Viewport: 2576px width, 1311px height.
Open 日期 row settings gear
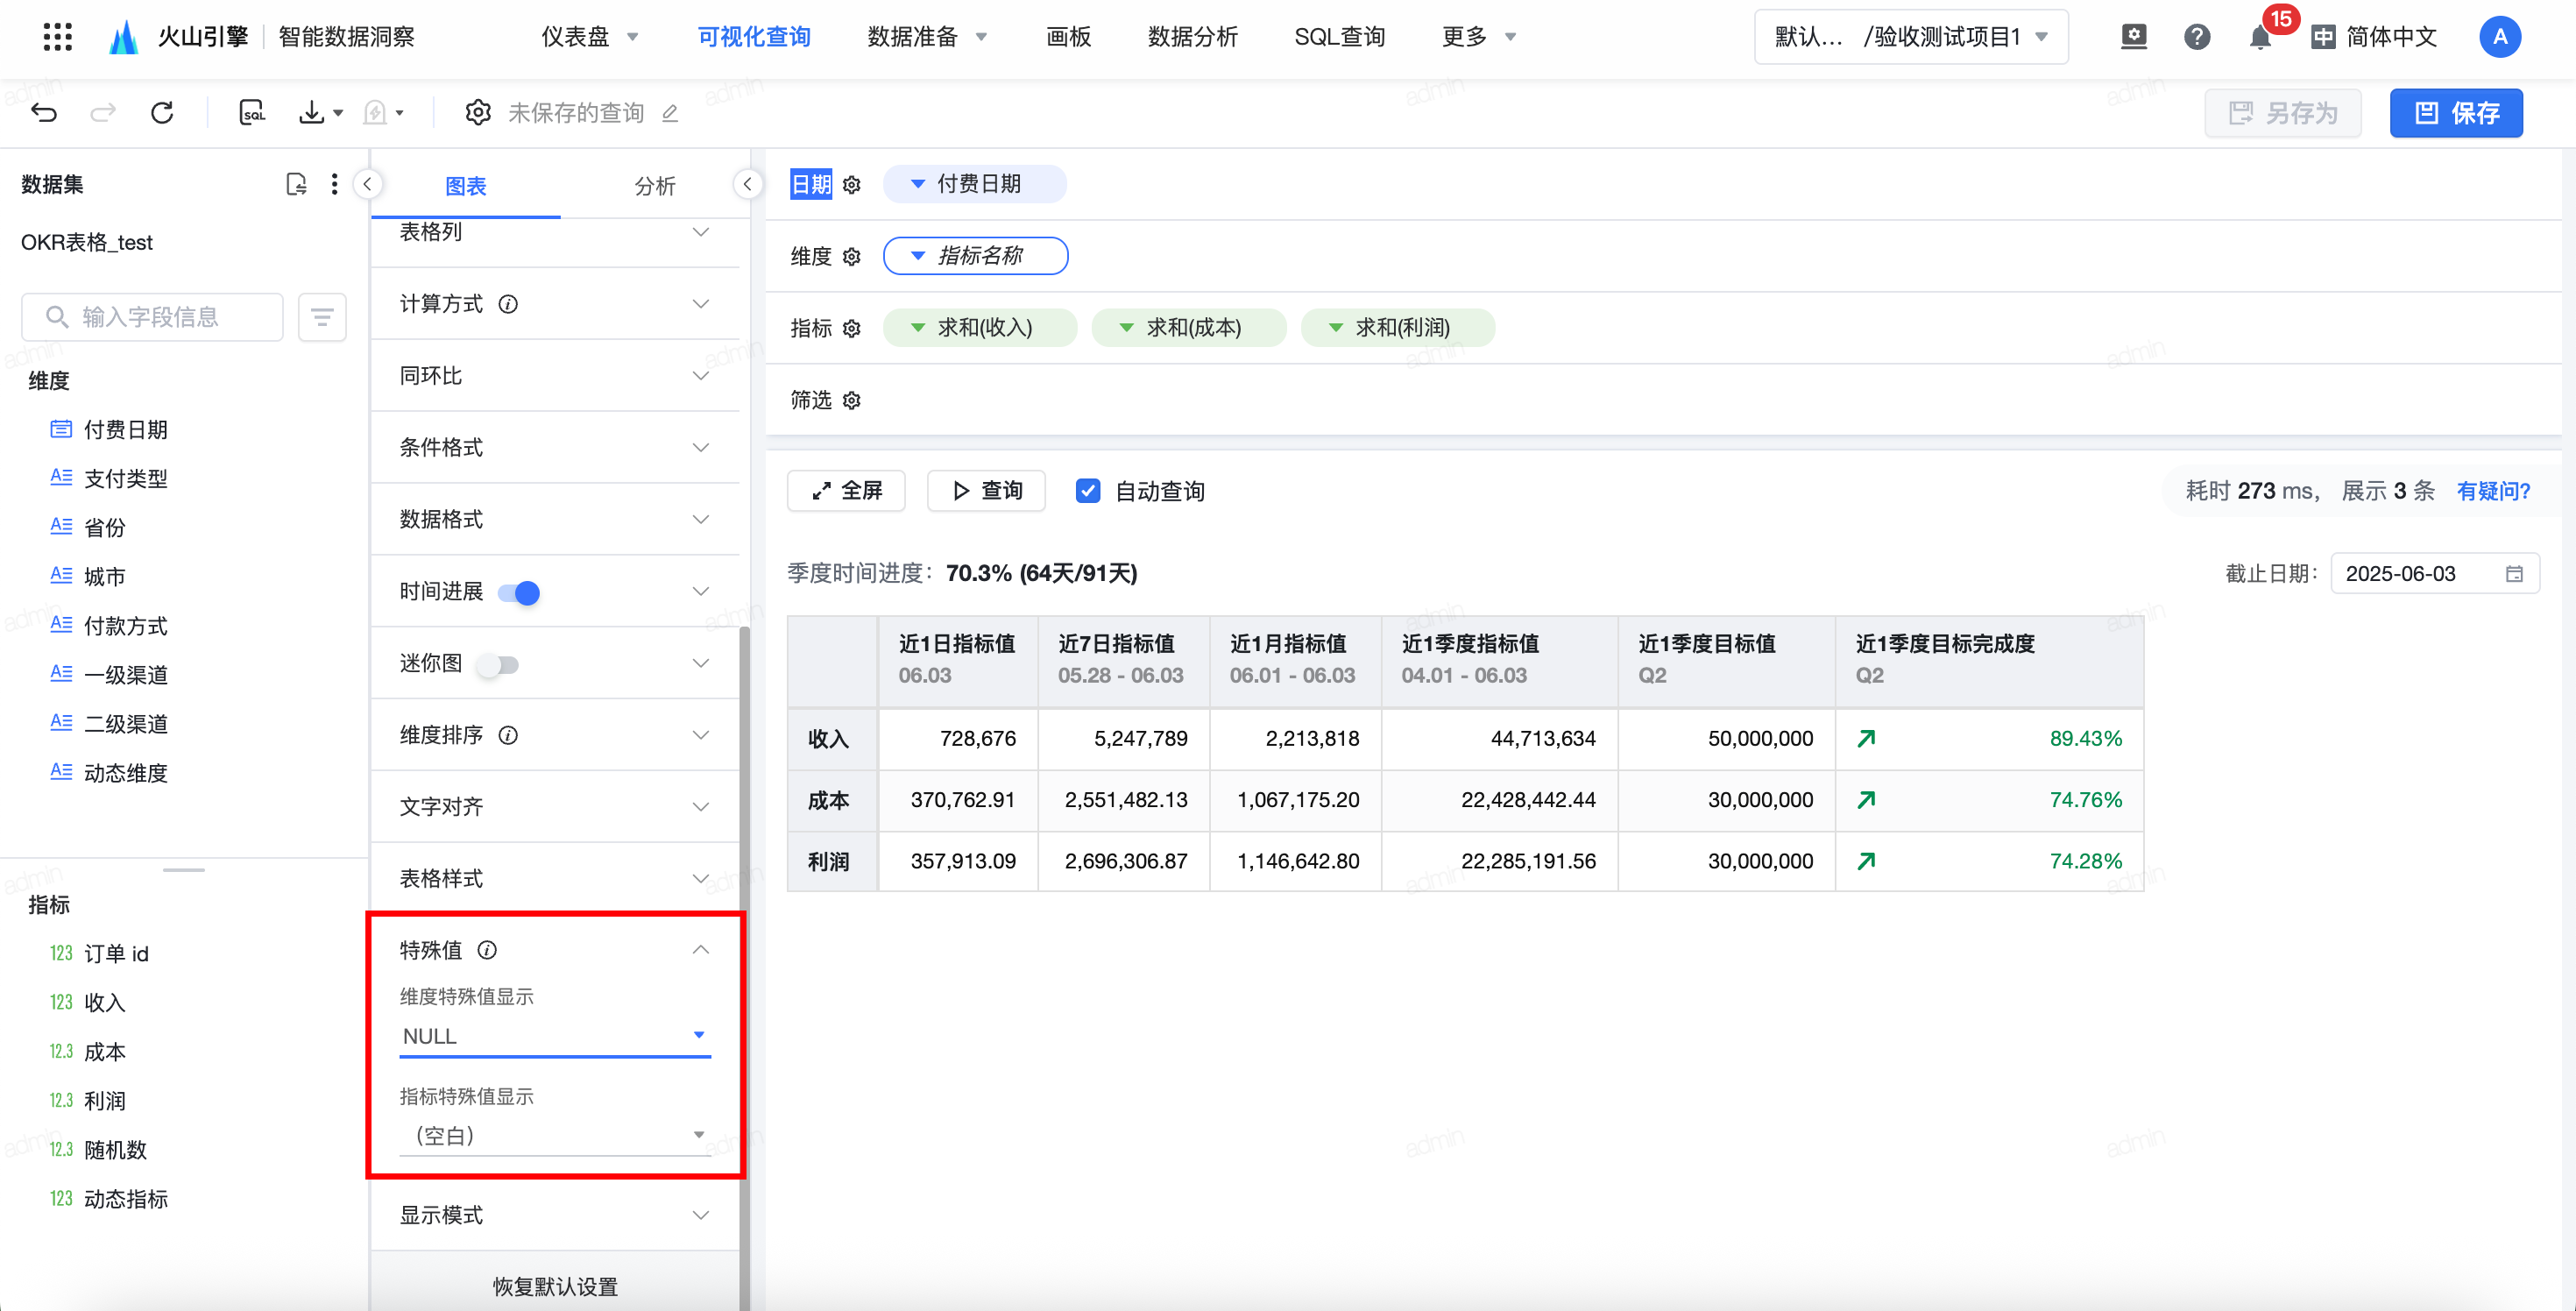[851, 184]
